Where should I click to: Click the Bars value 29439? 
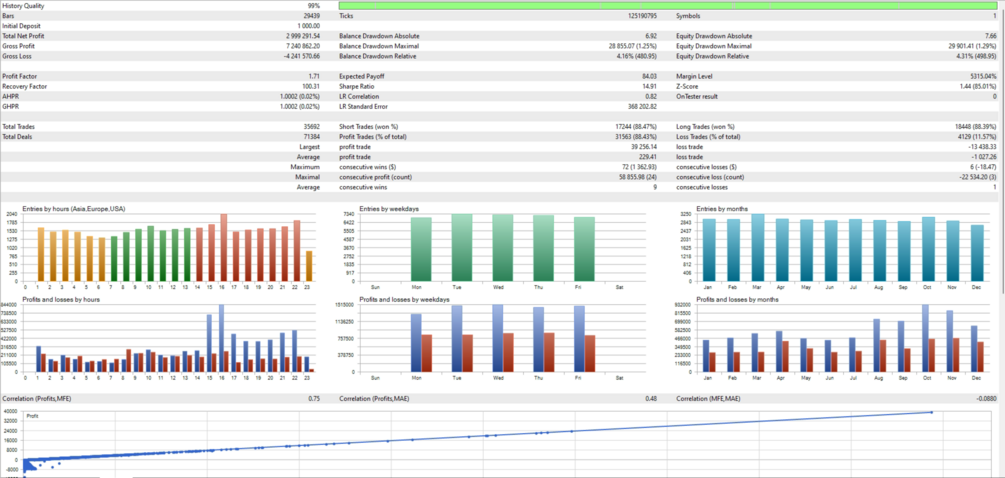(x=311, y=15)
